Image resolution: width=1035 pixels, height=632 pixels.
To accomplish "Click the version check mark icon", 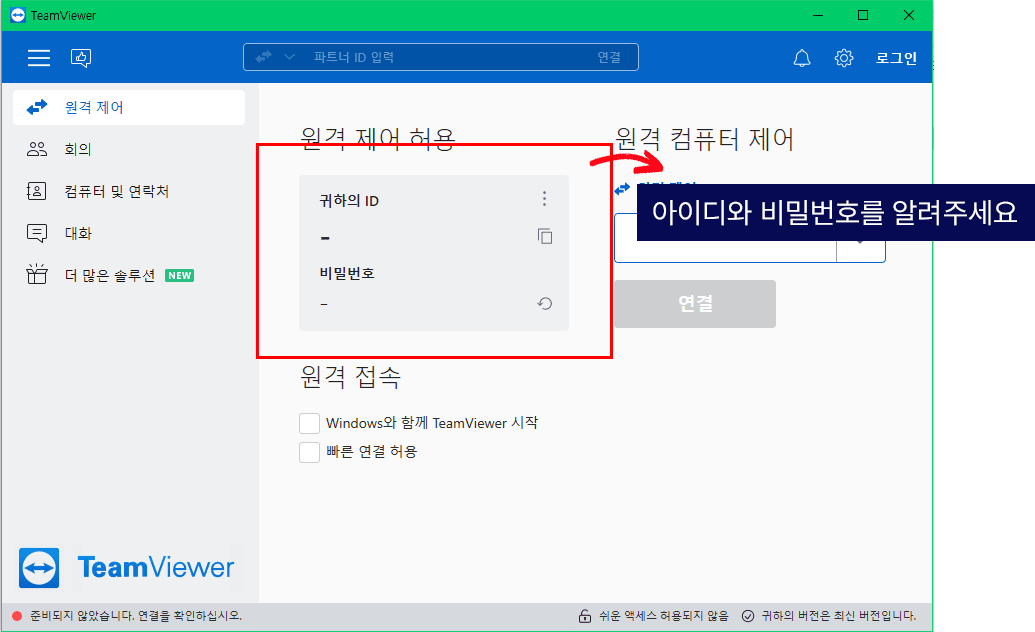I will click(x=748, y=616).
